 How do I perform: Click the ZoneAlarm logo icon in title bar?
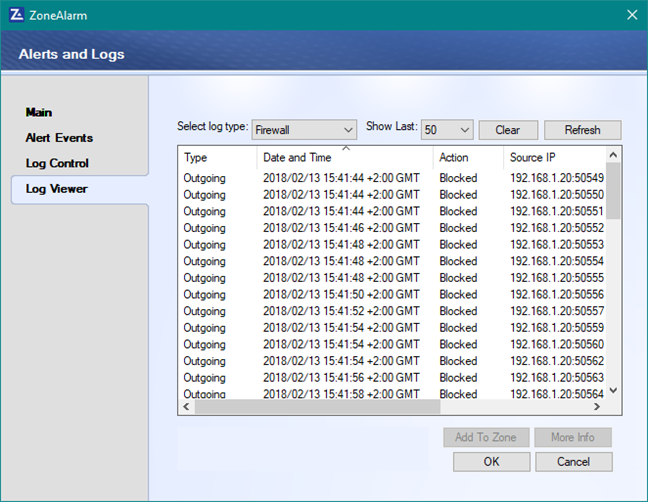click(17, 15)
